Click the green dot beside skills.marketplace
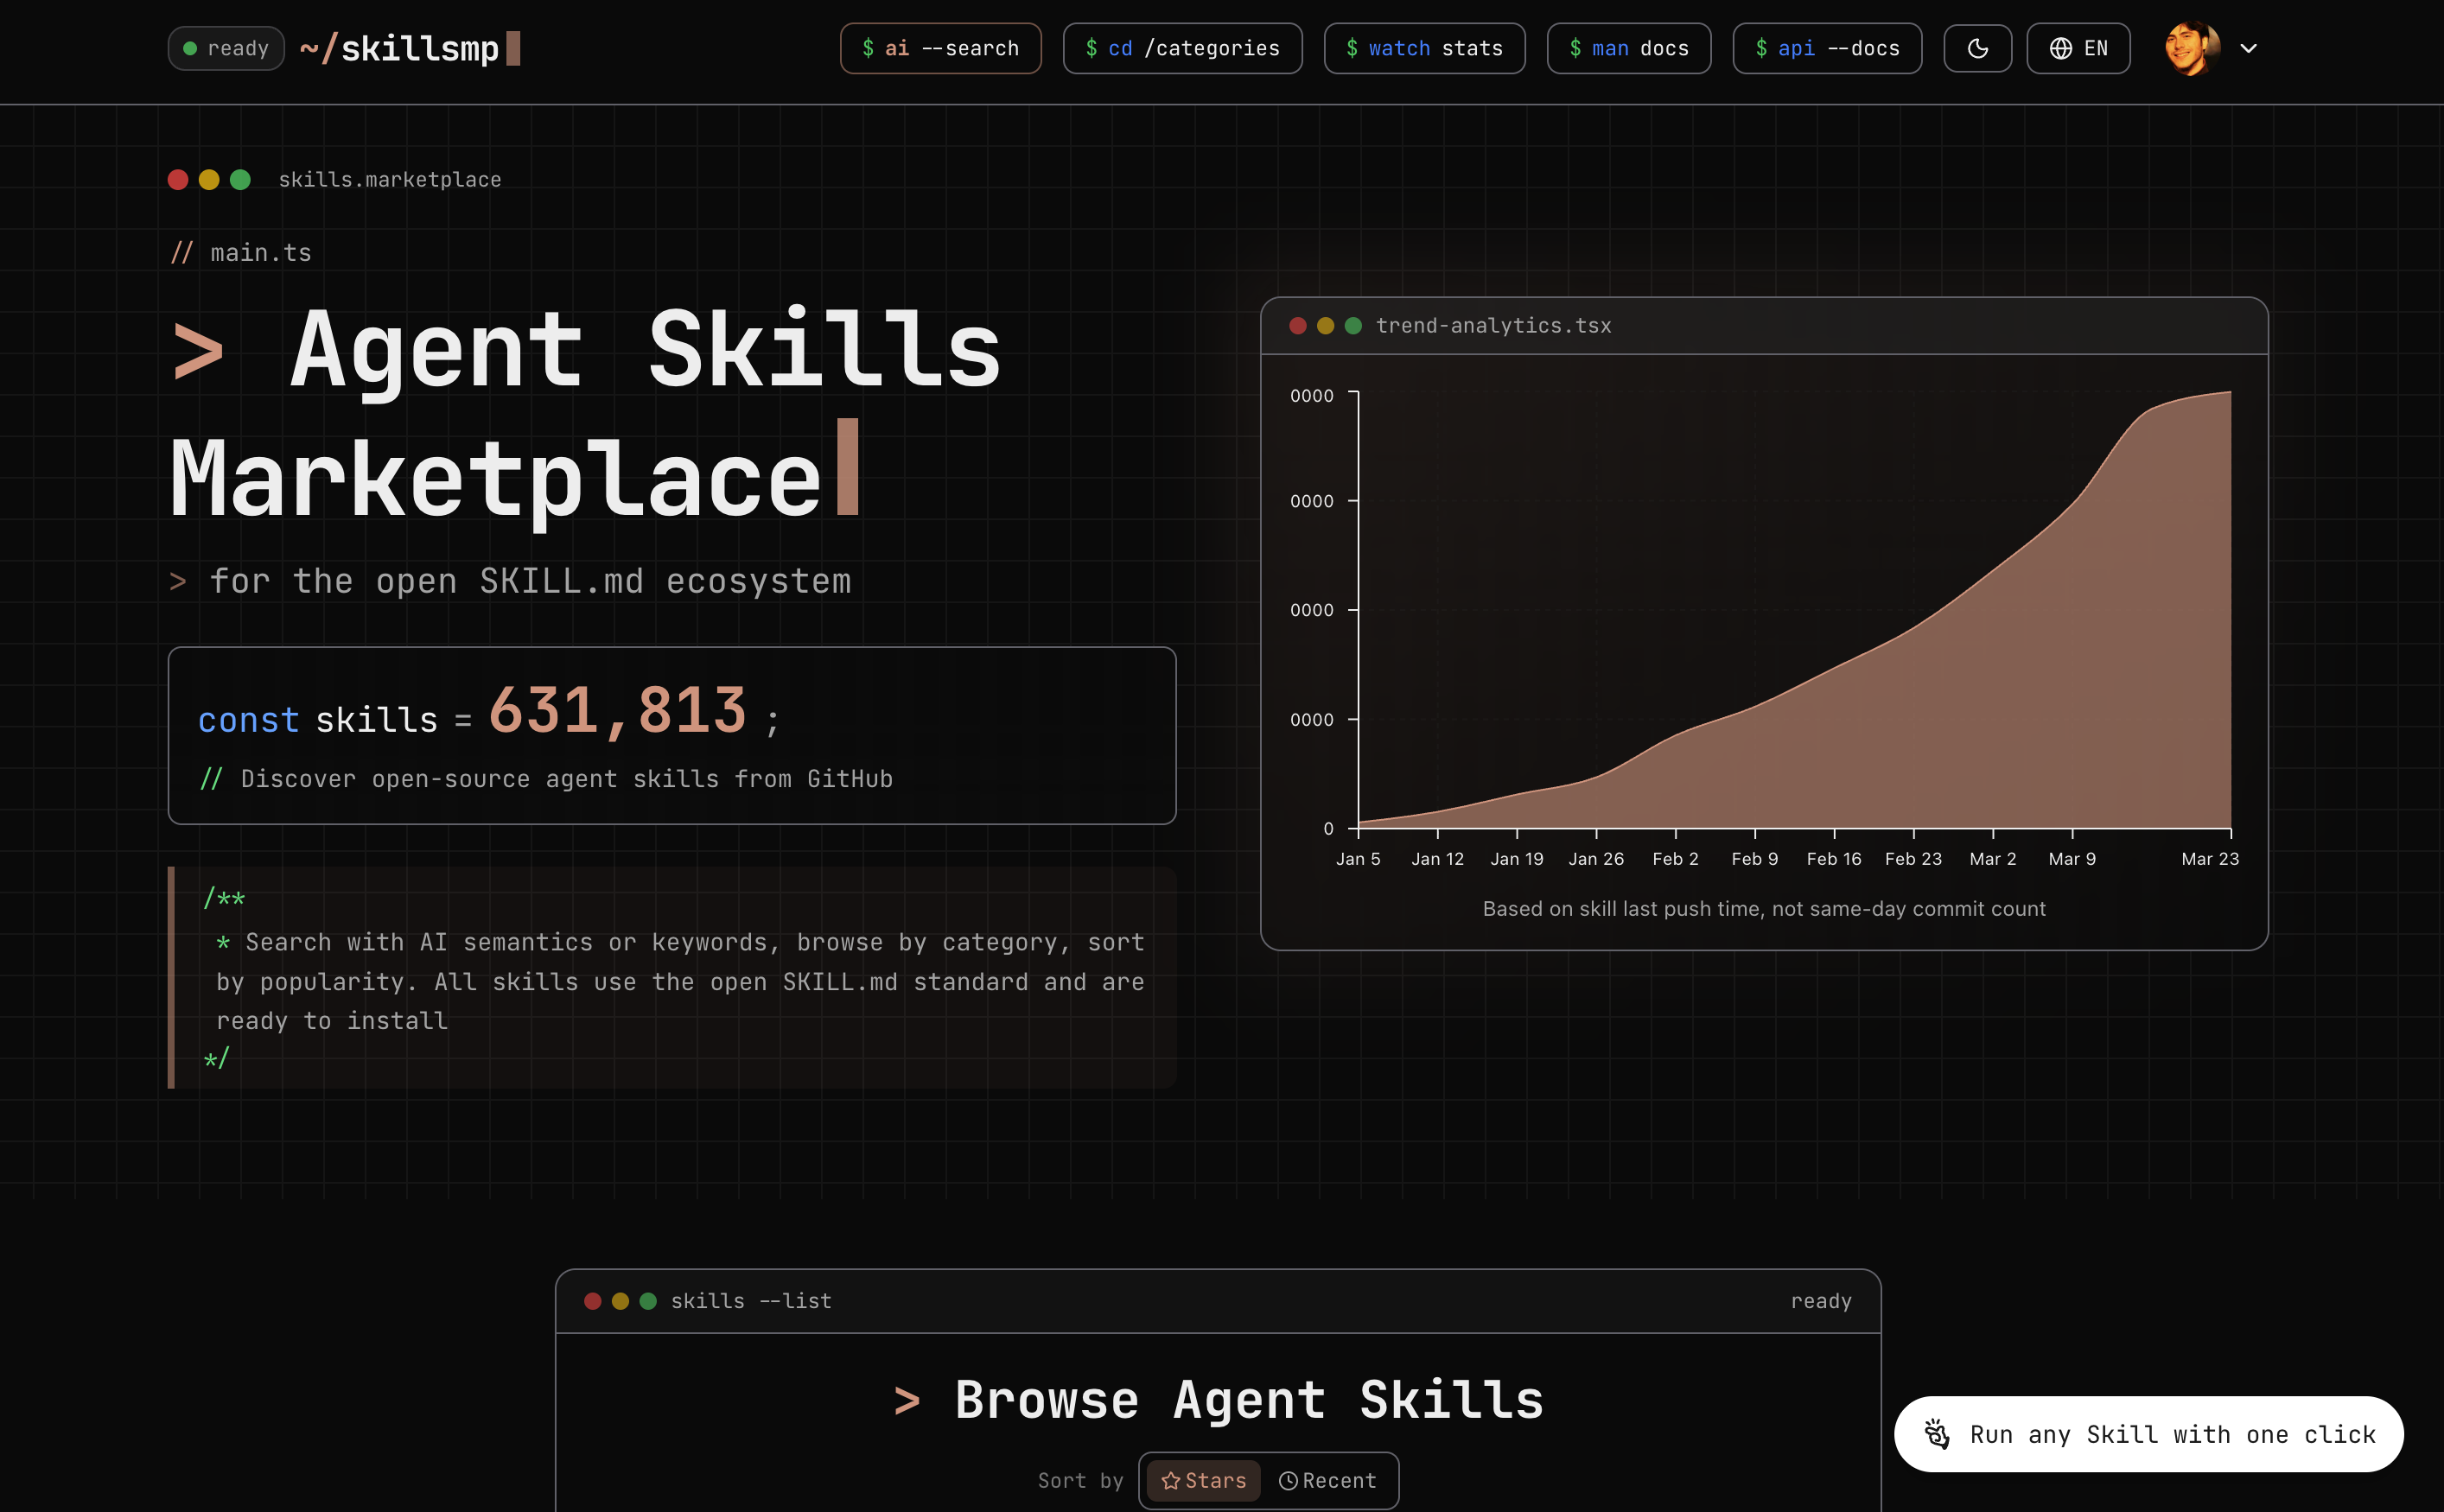The image size is (2444, 1512). tap(240, 179)
